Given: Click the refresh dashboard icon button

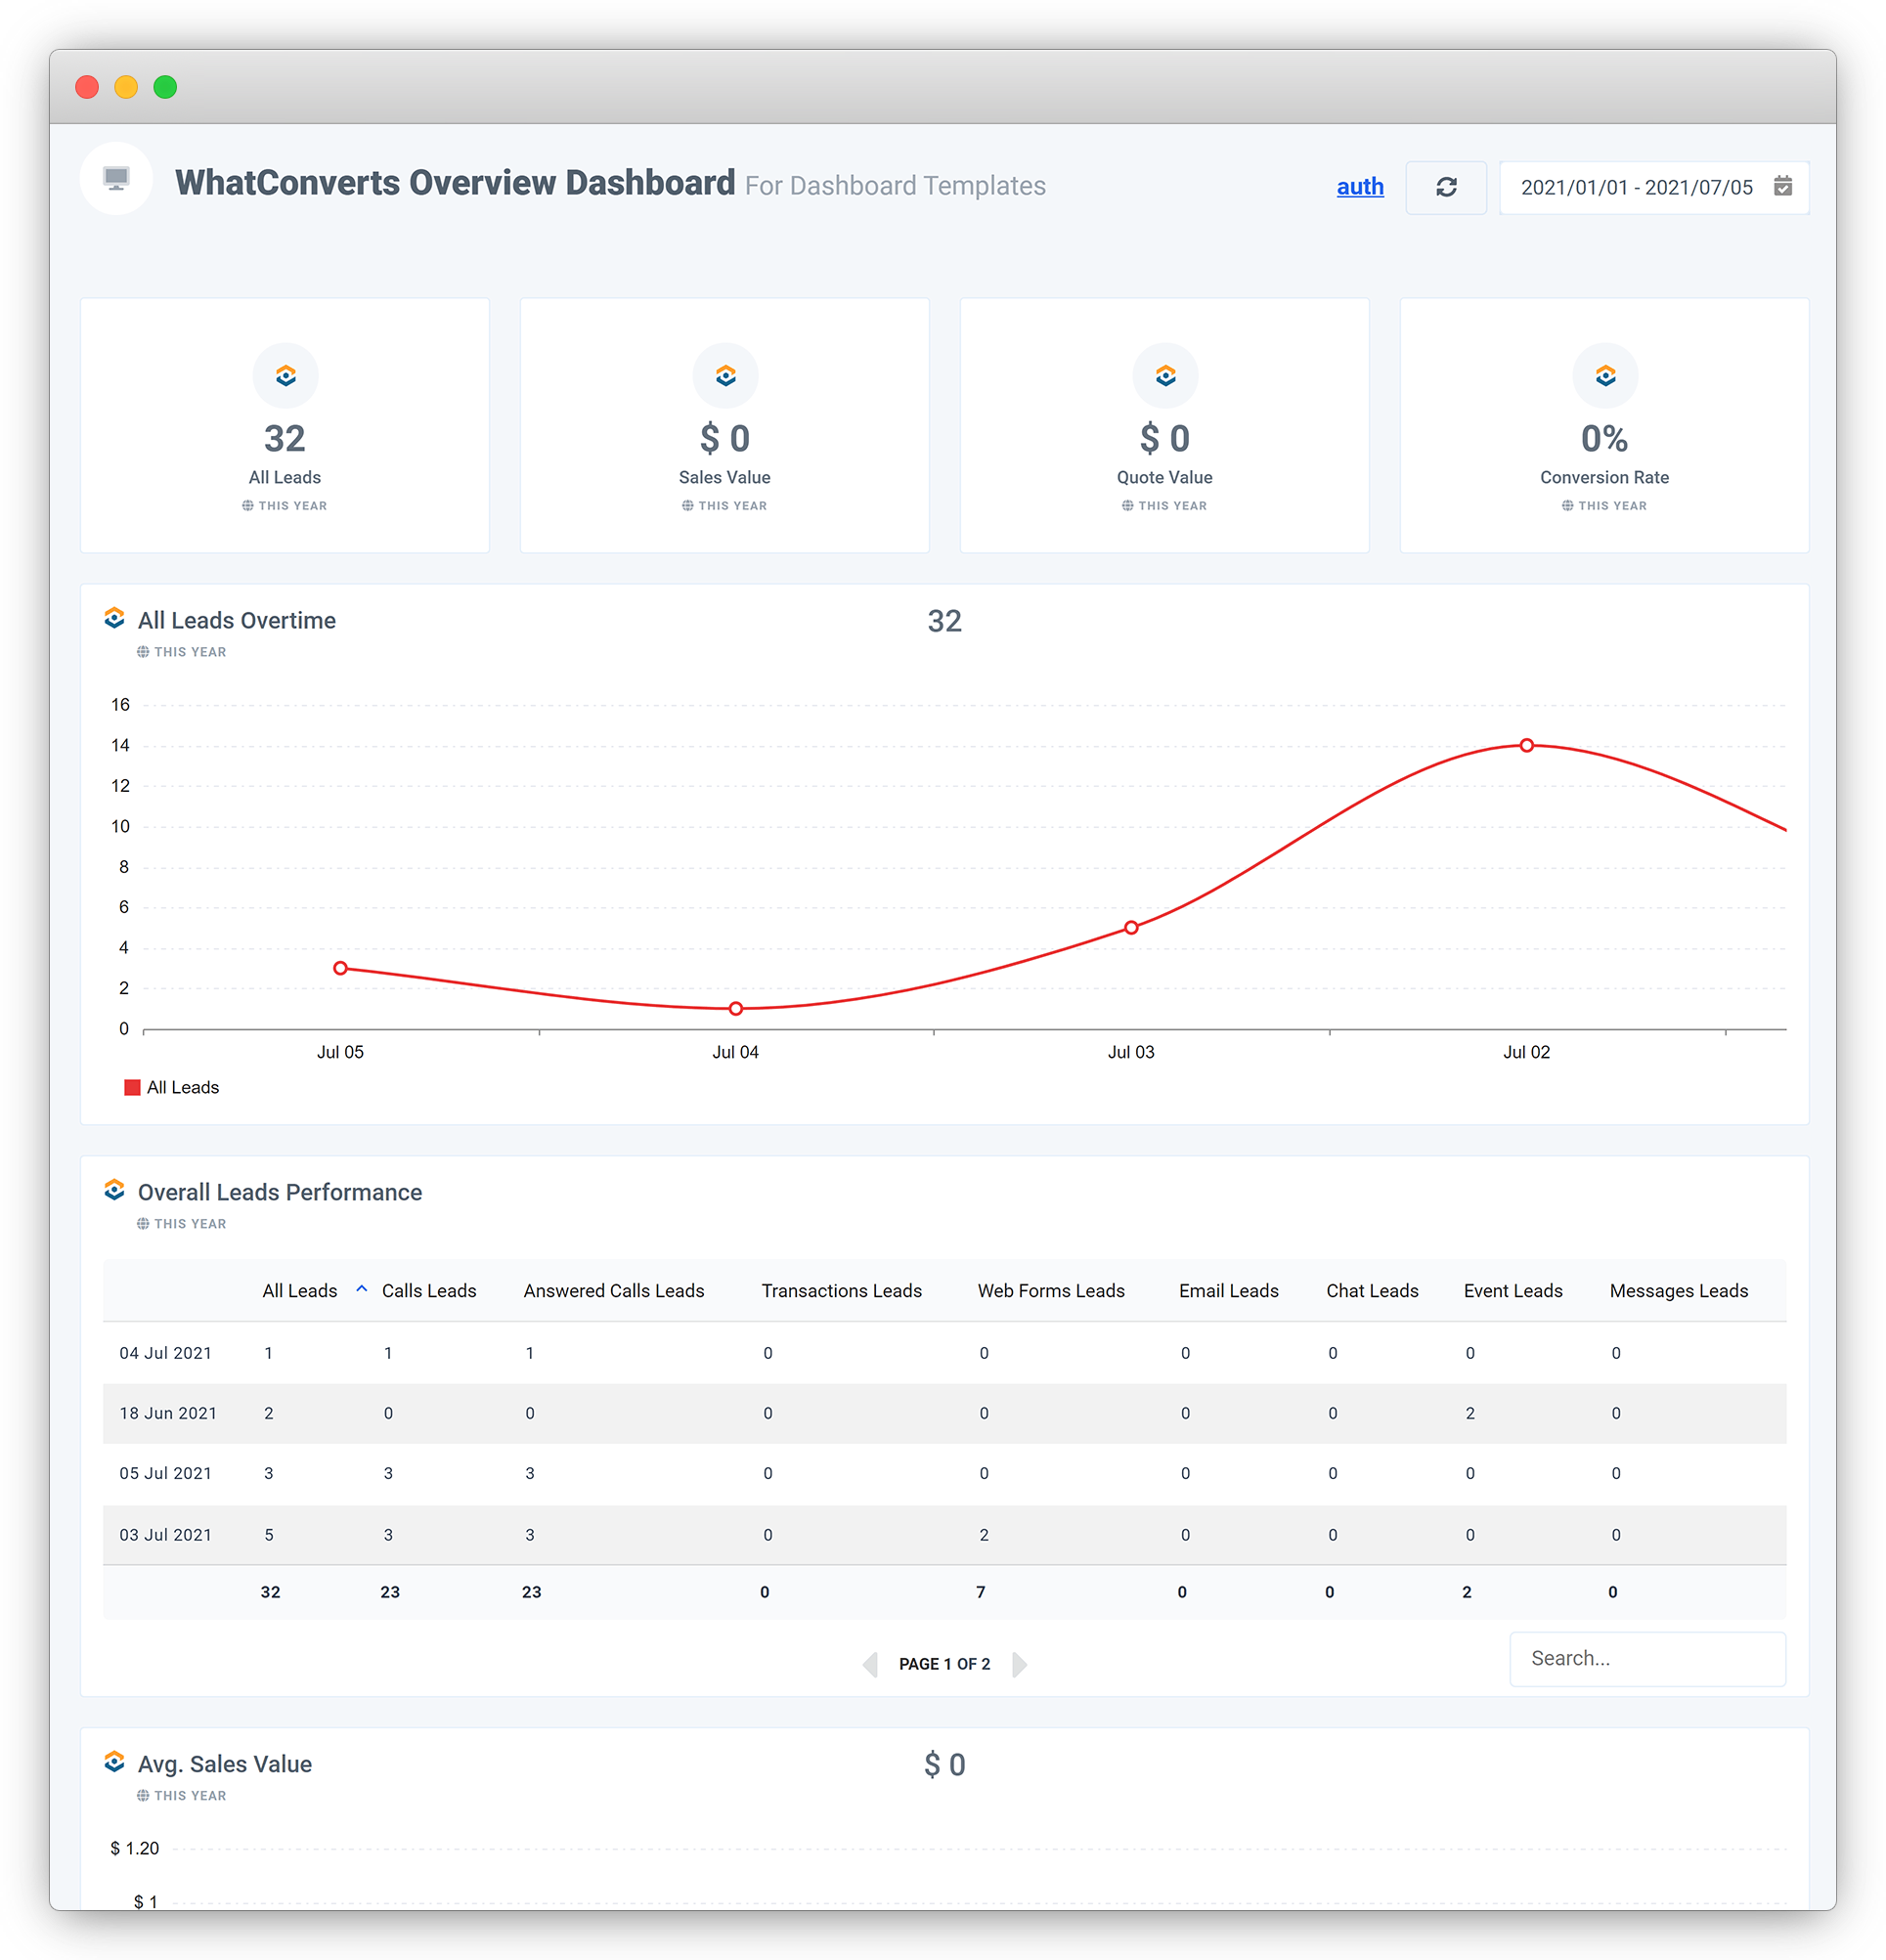Looking at the screenshot, I should (x=1445, y=187).
